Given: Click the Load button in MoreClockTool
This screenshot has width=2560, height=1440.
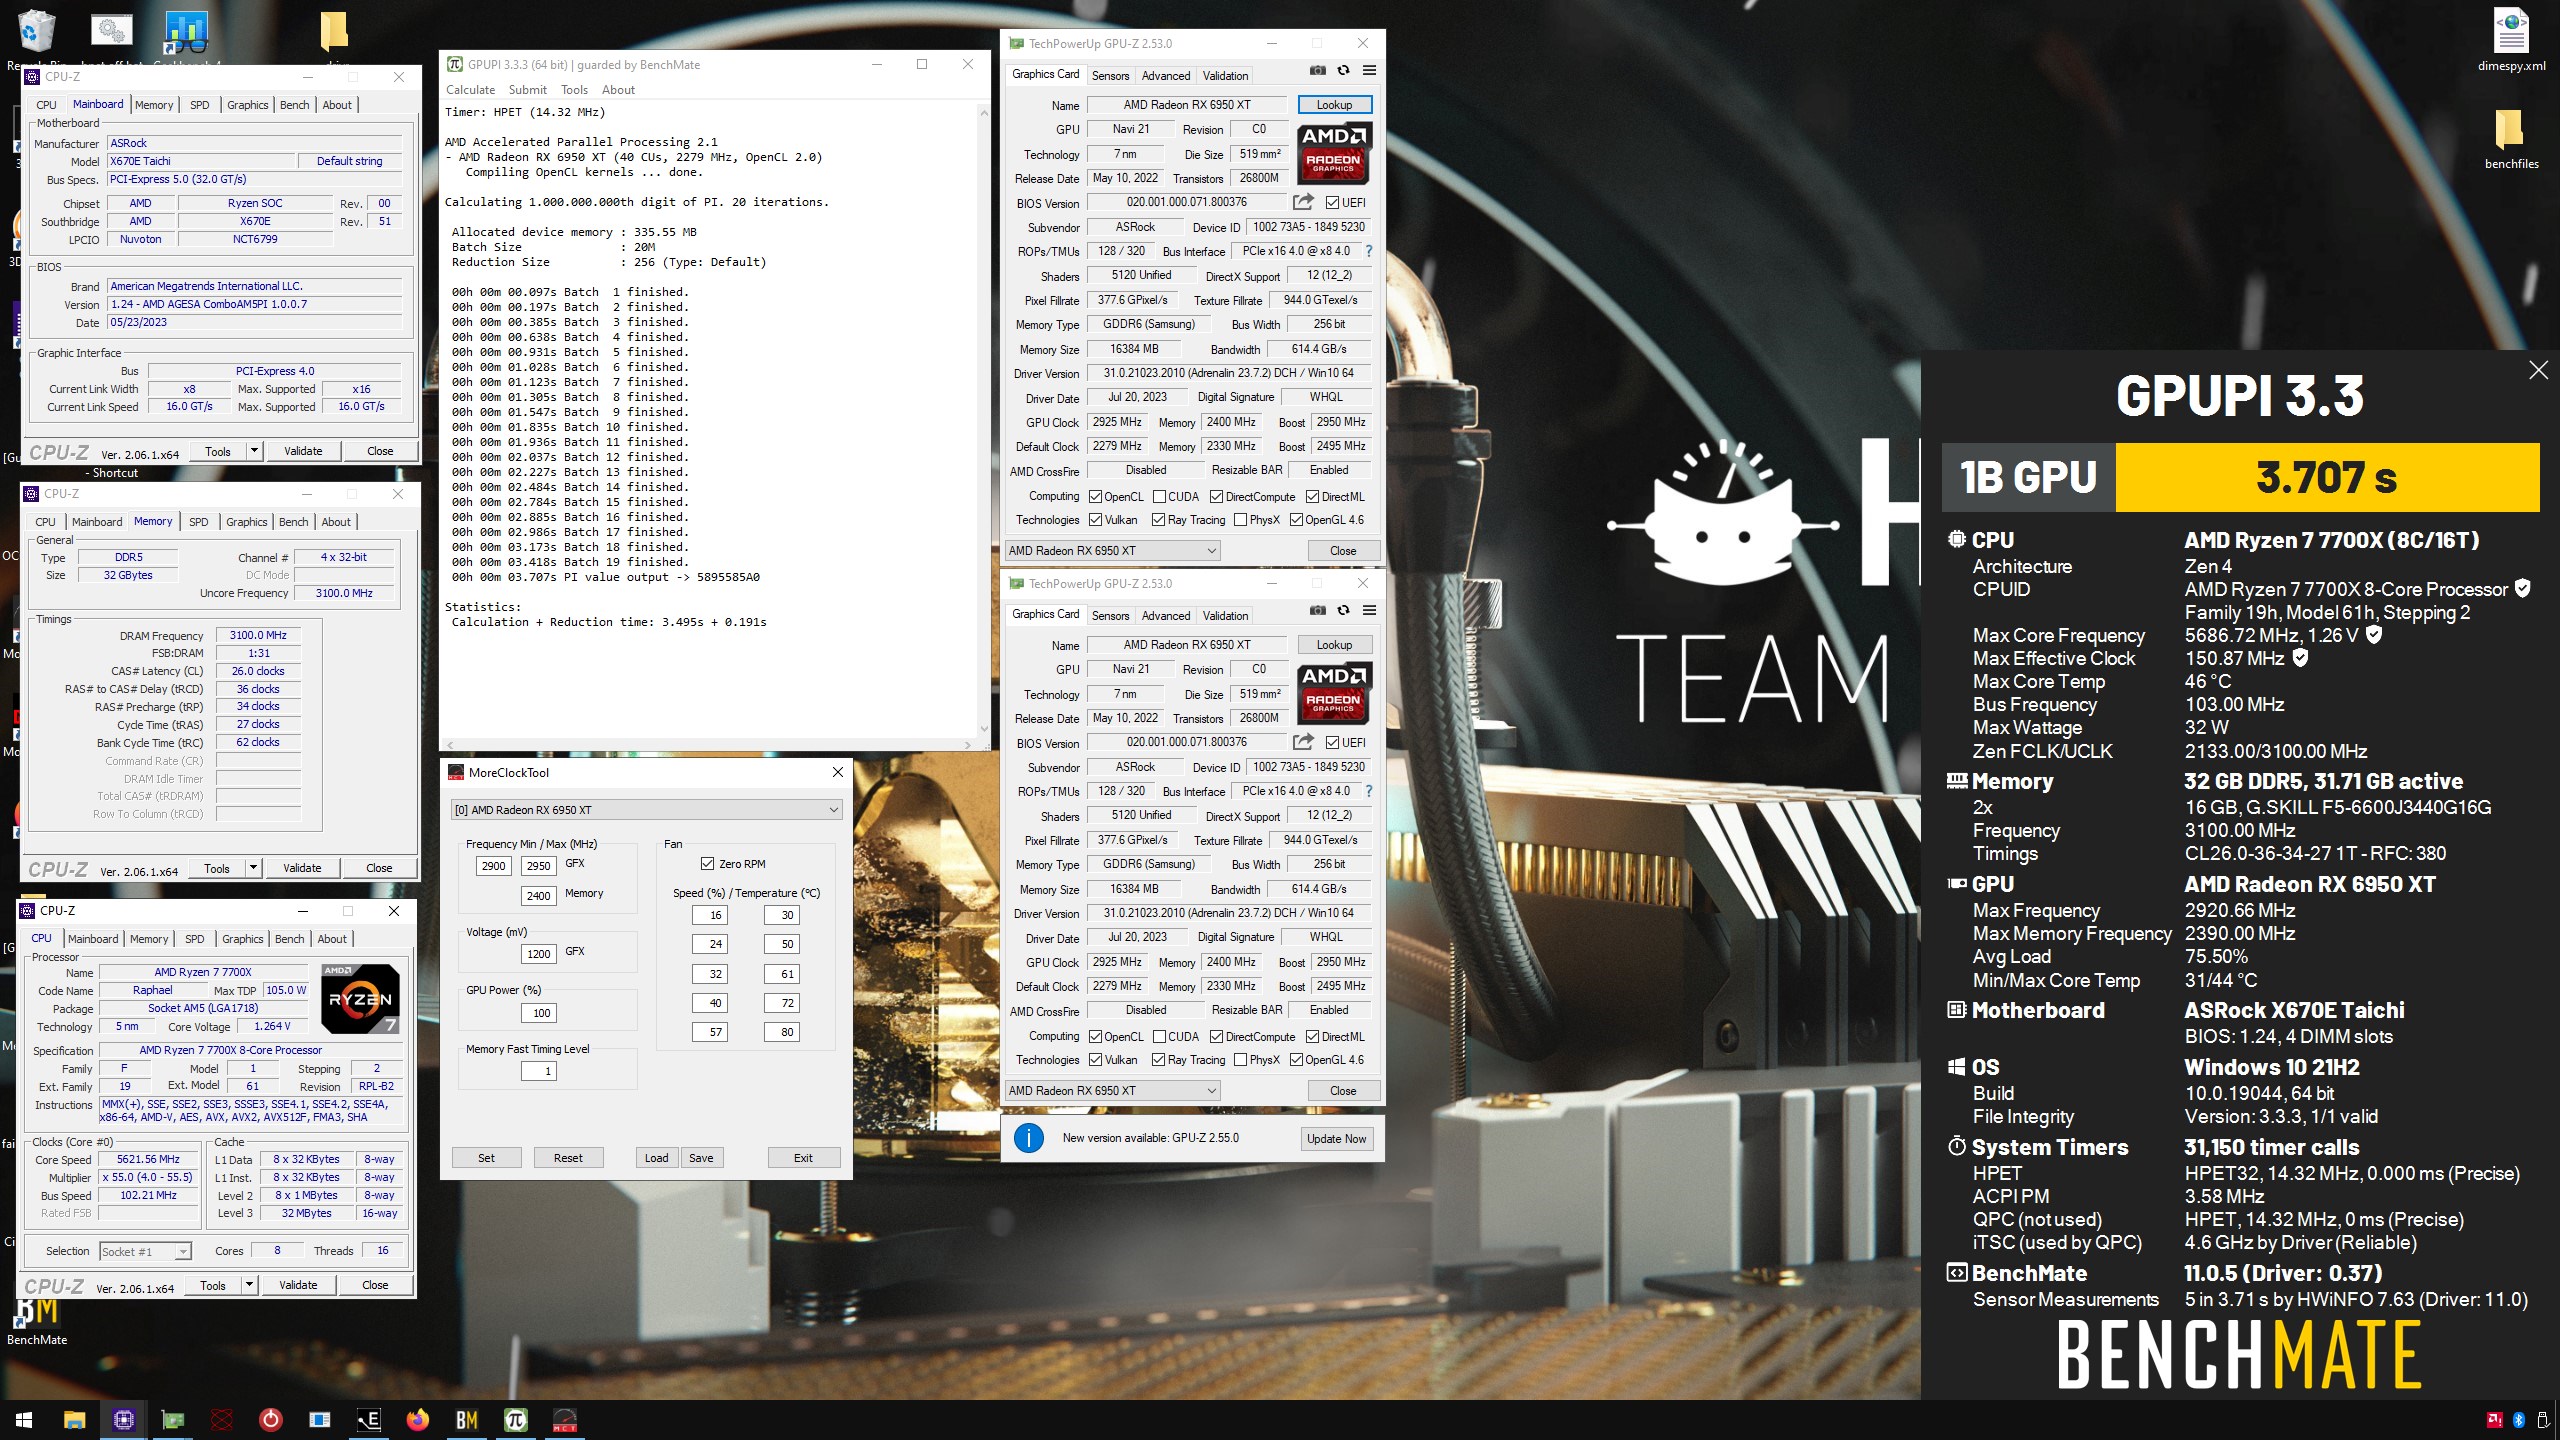Looking at the screenshot, I should (x=656, y=1158).
